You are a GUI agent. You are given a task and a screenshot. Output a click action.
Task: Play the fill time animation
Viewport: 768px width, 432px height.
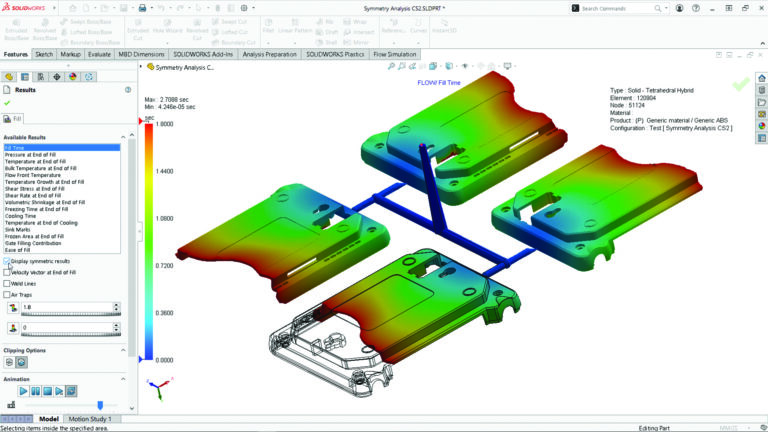[x=22, y=391]
